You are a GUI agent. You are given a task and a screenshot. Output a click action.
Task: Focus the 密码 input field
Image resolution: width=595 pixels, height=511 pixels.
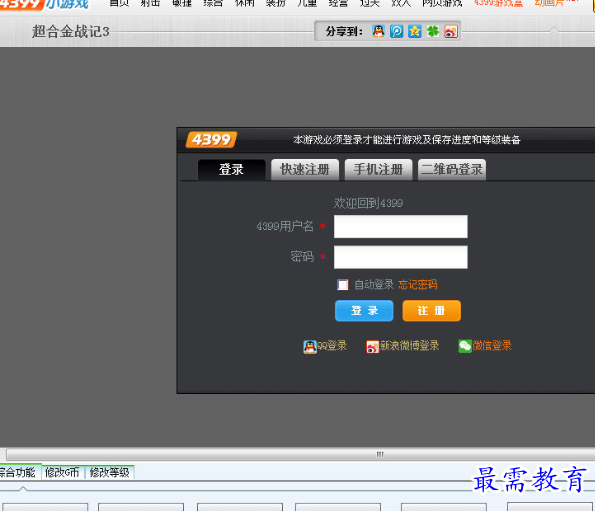coord(401,257)
